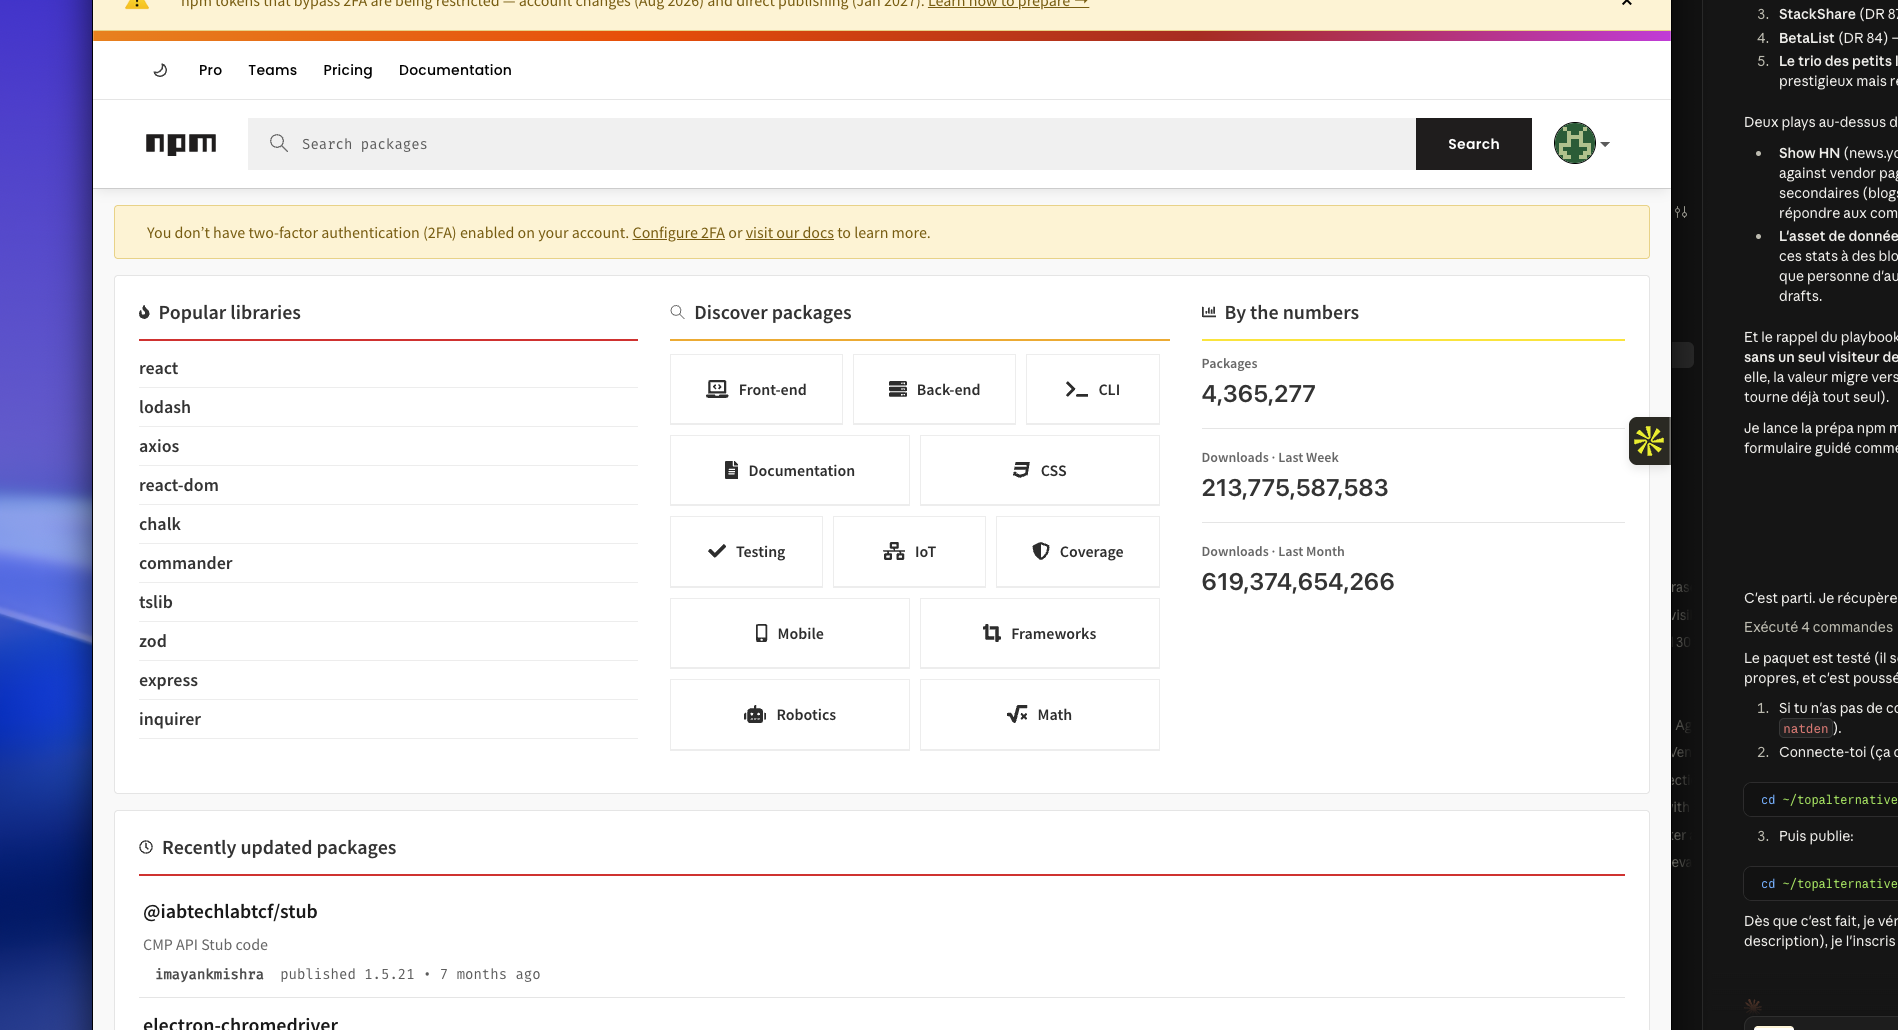Screen dimensions: 1898x1030
Task: Click the clock icon beside Recently updated packages
Action: 146,847
